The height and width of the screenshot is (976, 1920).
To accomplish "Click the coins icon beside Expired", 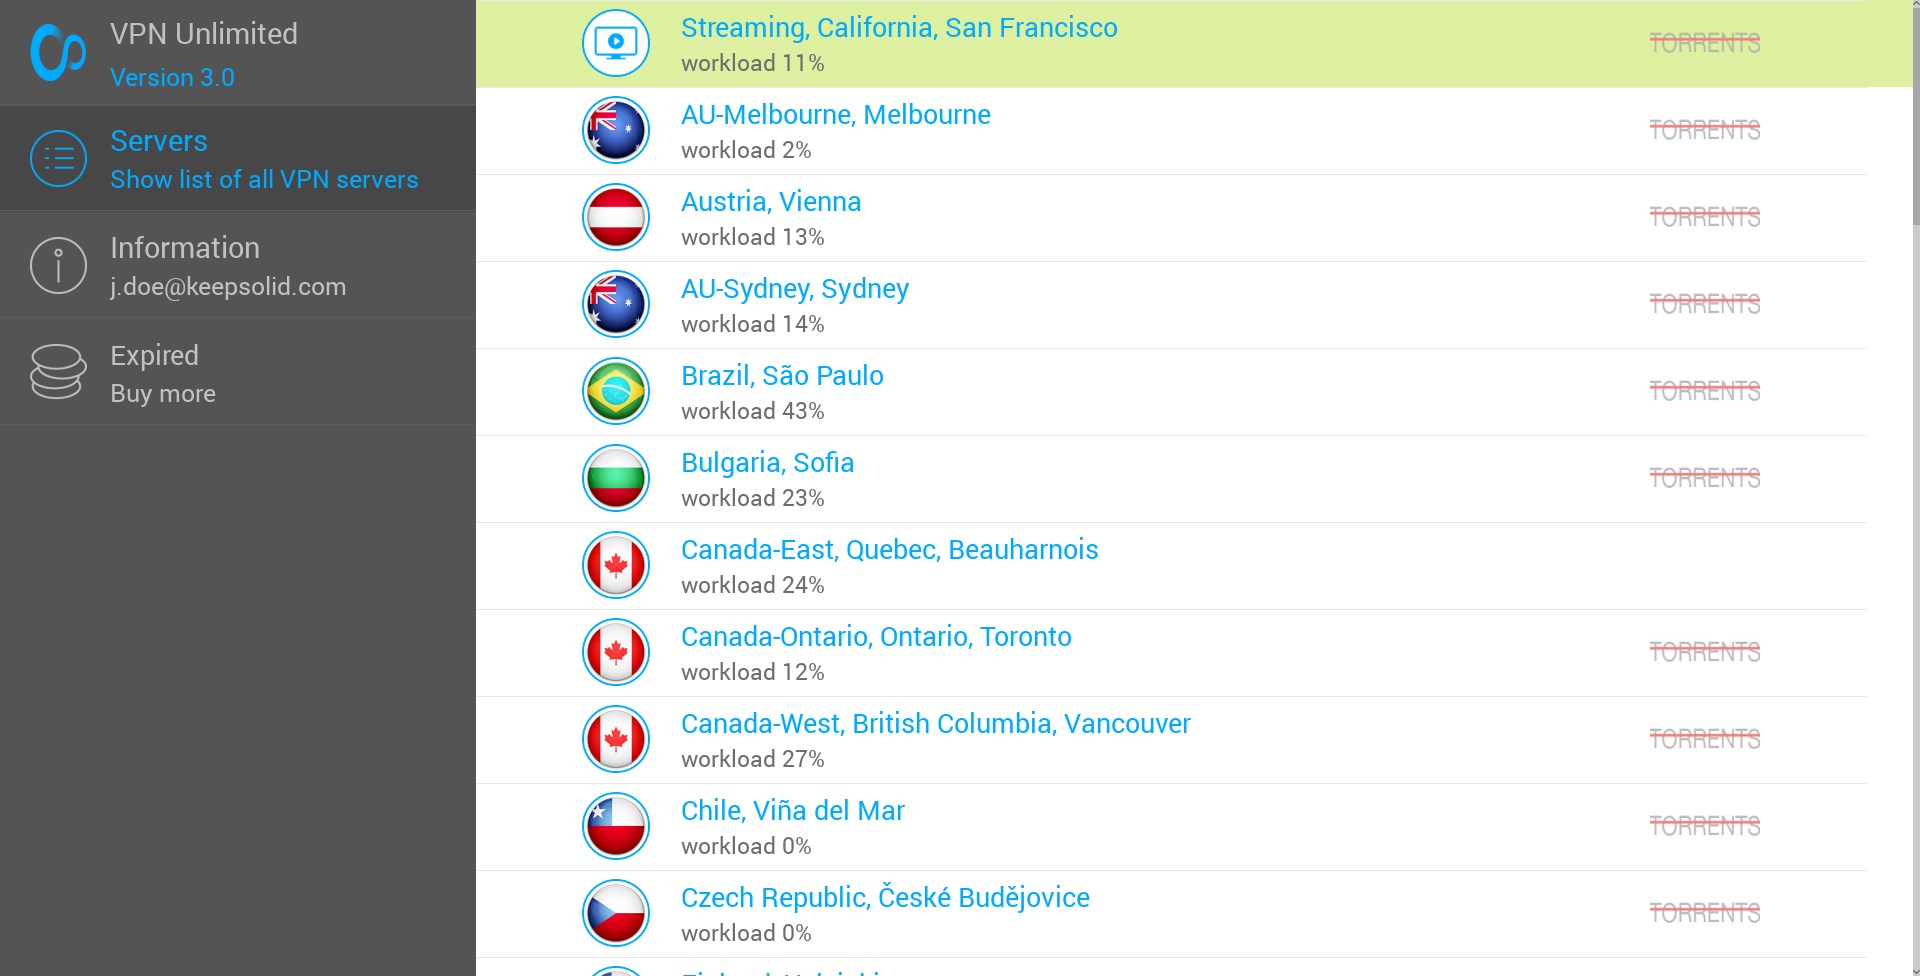I will coord(58,372).
